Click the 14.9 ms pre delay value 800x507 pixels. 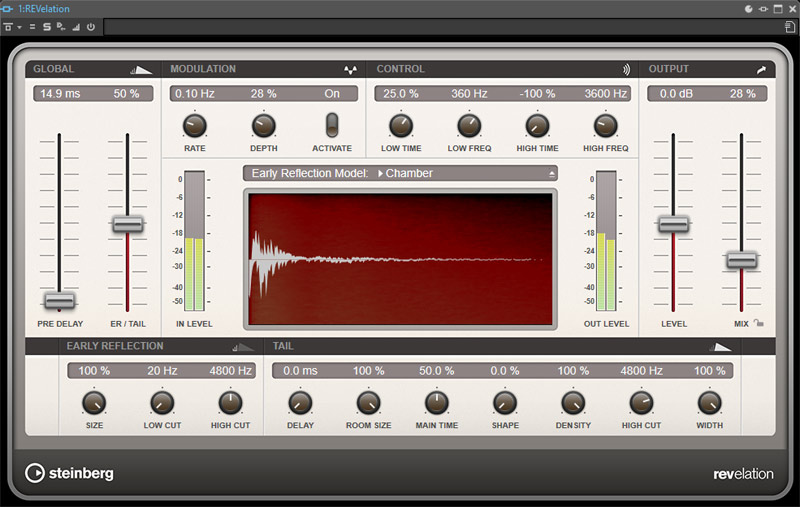point(60,94)
